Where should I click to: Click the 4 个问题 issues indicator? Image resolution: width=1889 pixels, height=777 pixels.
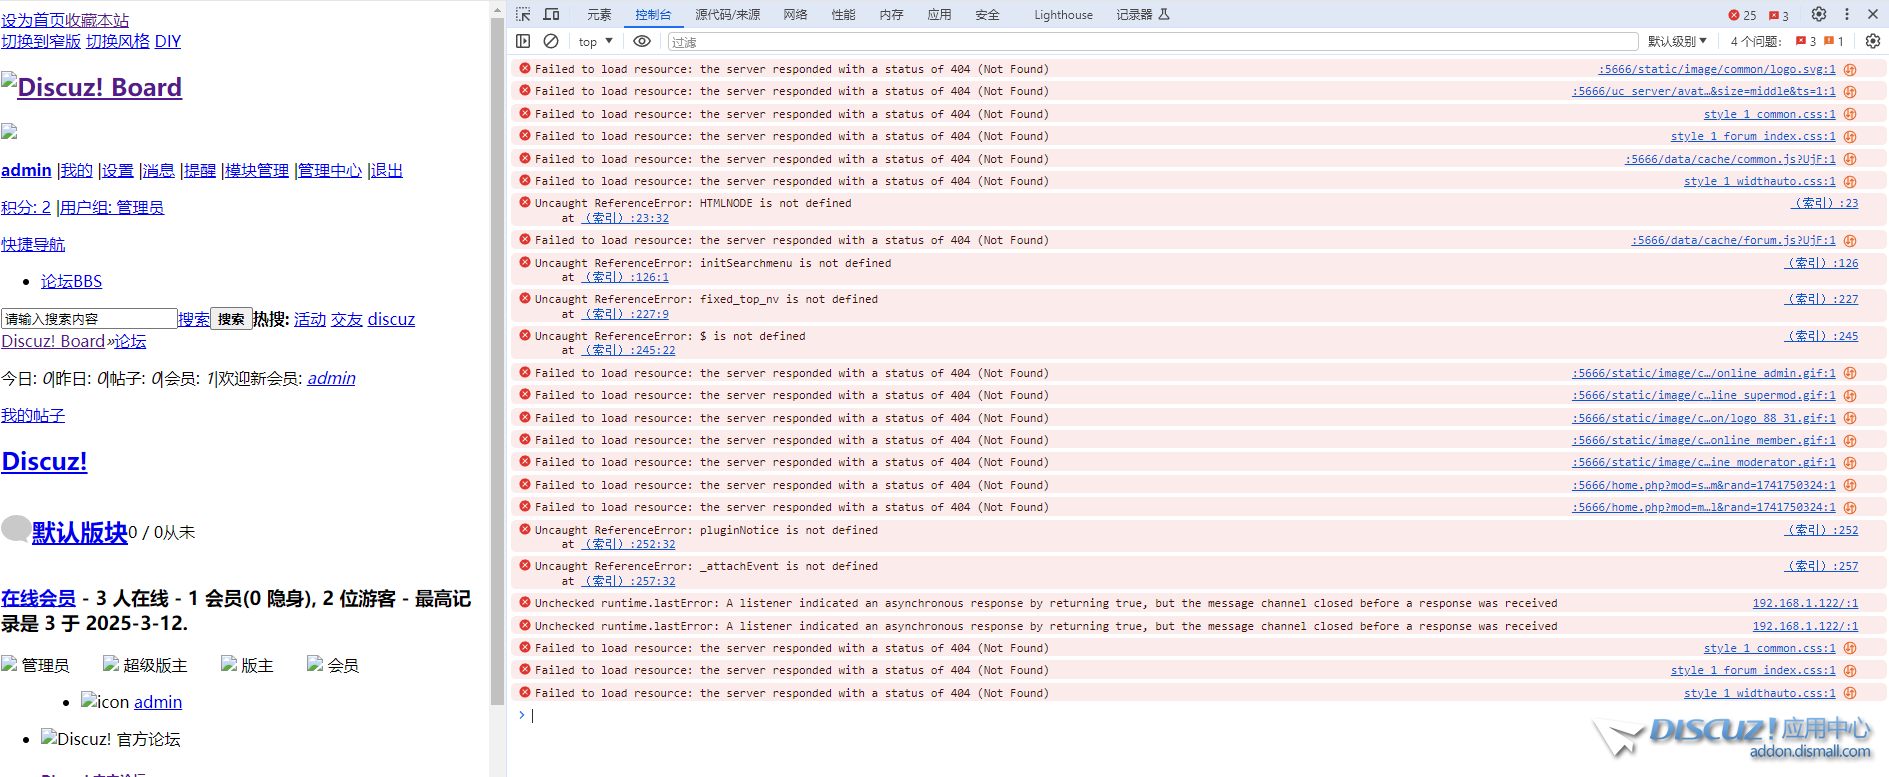pos(1787,41)
